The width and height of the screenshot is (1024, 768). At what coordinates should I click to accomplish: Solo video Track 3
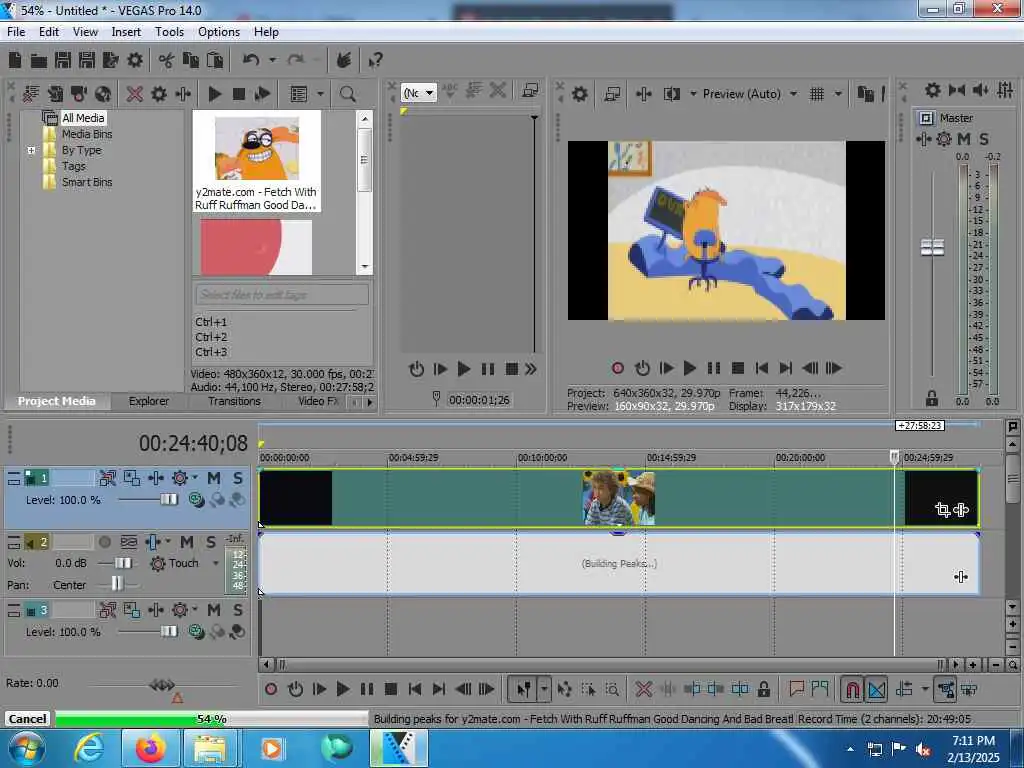[x=238, y=610]
